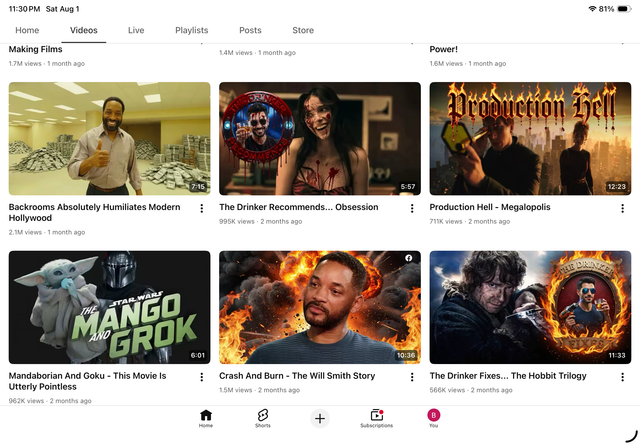Open more options for Crash And Burn video

coord(412,377)
